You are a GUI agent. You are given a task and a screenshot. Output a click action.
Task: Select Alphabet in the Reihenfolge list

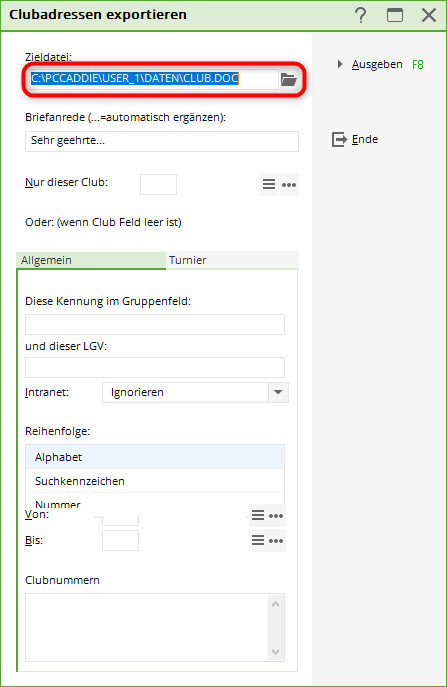pyautogui.click(x=155, y=457)
